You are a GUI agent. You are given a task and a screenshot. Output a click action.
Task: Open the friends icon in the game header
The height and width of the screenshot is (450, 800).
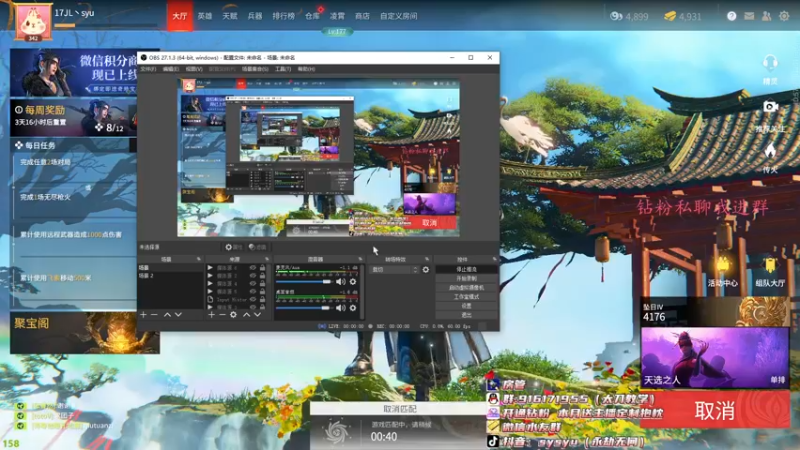click(766, 16)
